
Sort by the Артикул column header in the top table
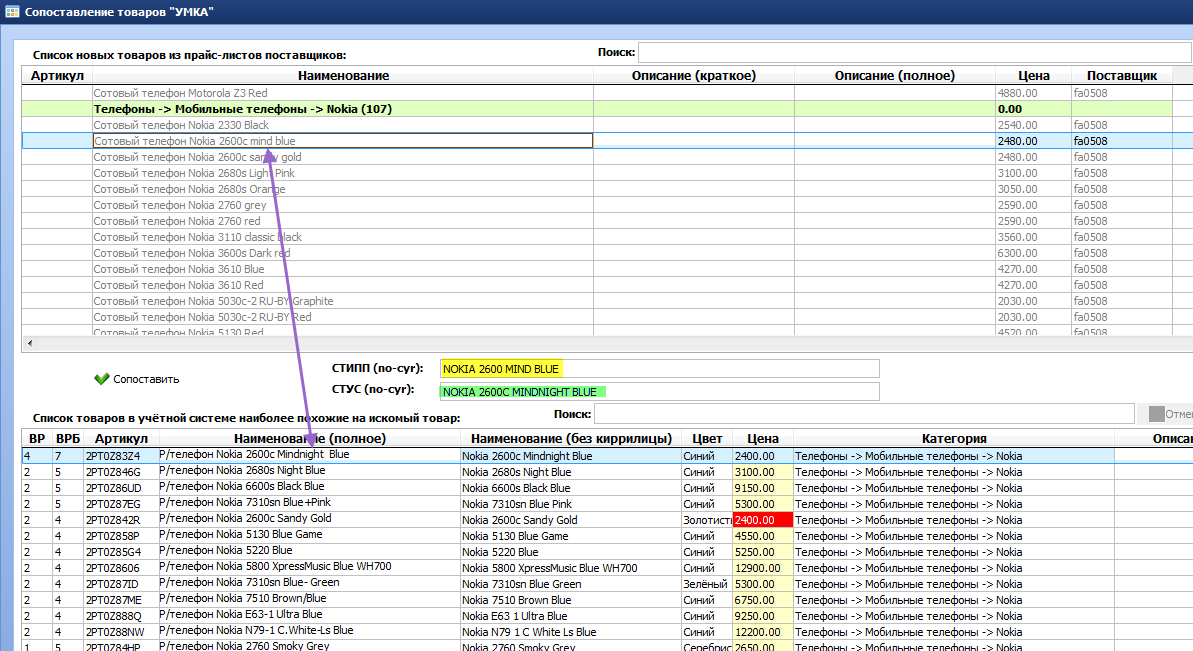57,75
